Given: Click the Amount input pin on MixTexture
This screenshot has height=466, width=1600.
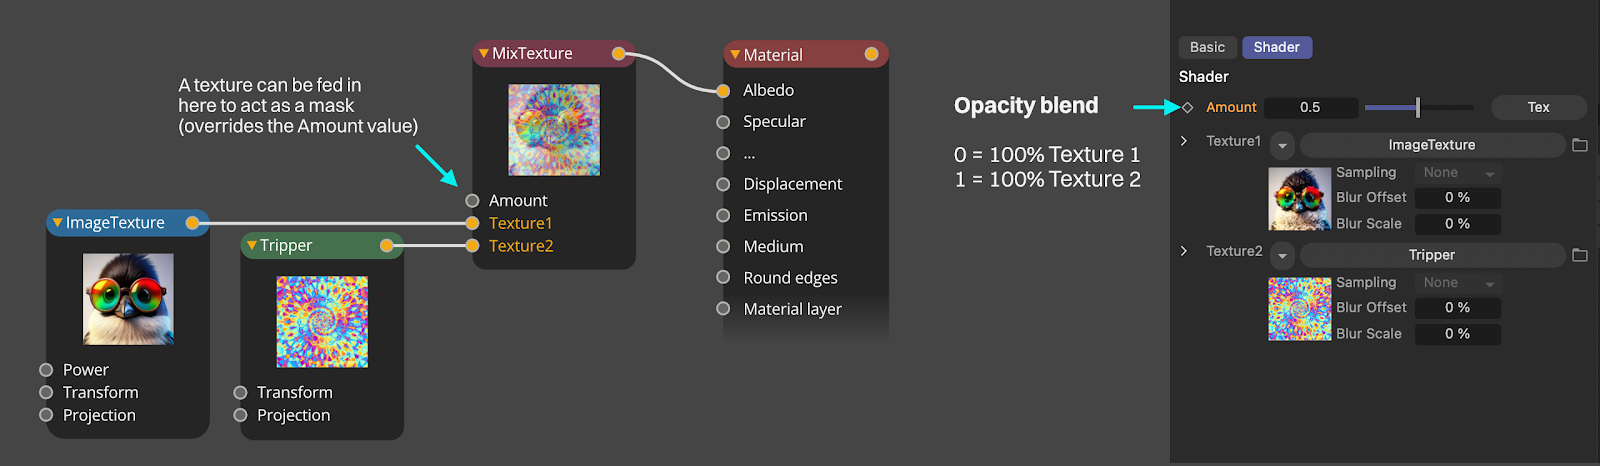Looking at the screenshot, I should pyautogui.click(x=472, y=200).
